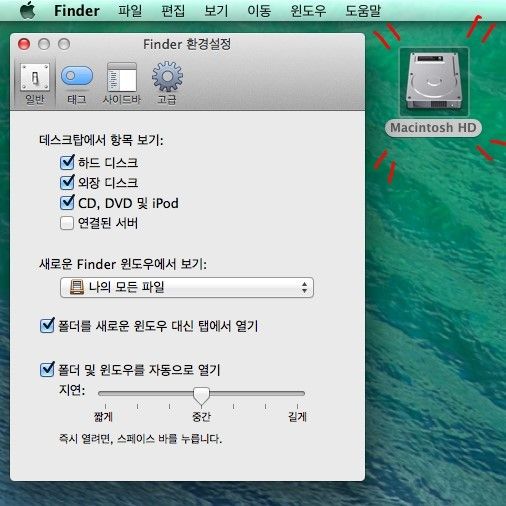The width and height of the screenshot is (506, 506).
Task: Click the 지연 delay slider thumb
Action: pos(201,396)
